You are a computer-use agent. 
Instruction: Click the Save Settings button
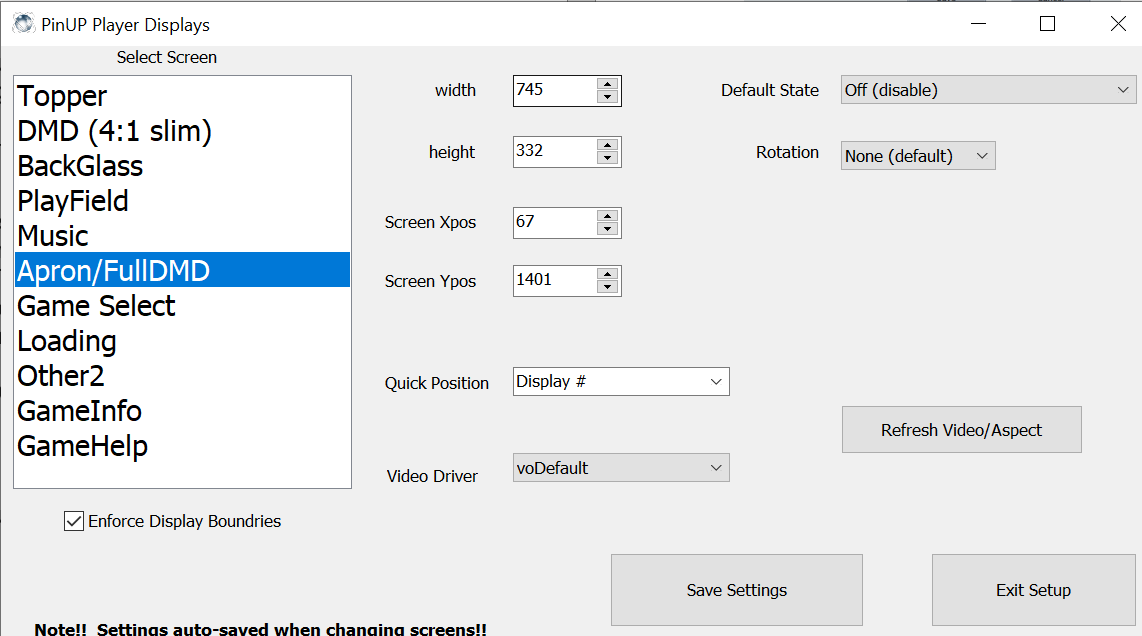(x=736, y=590)
